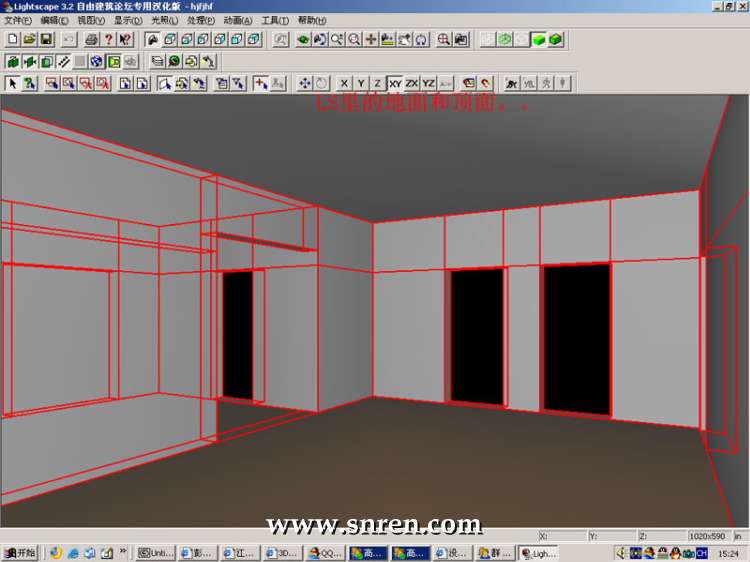The image size is (750, 562).
Task: Toggle the ZX plane constraint
Action: (x=412, y=83)
